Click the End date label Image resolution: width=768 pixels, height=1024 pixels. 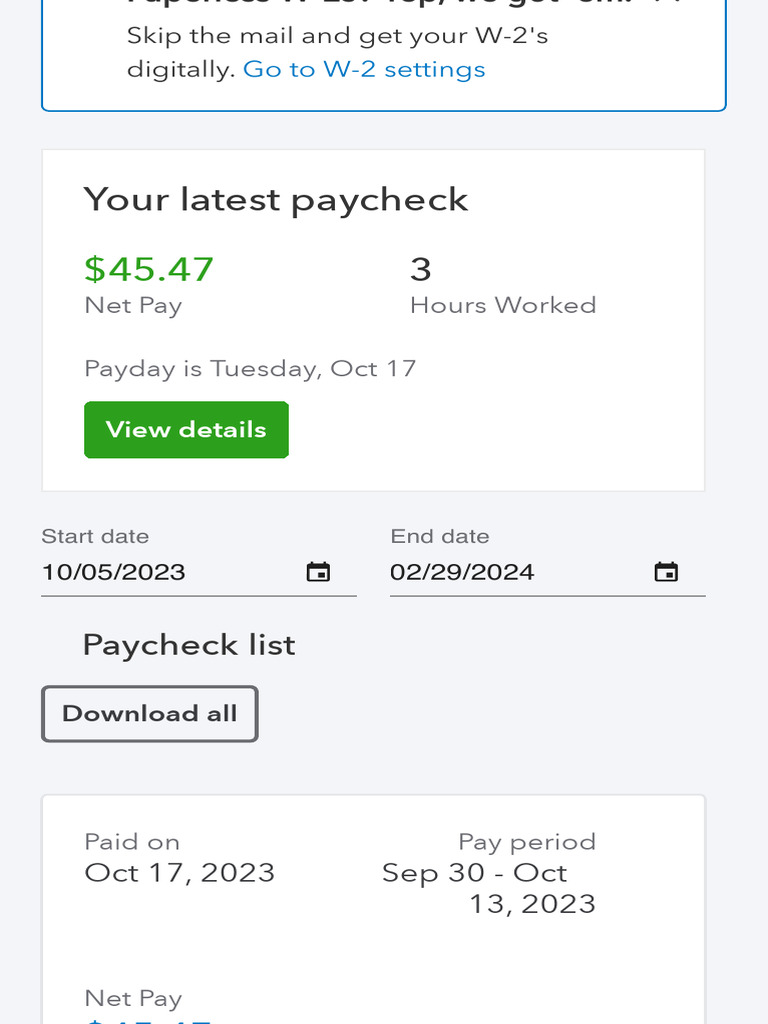coord(440,536)
